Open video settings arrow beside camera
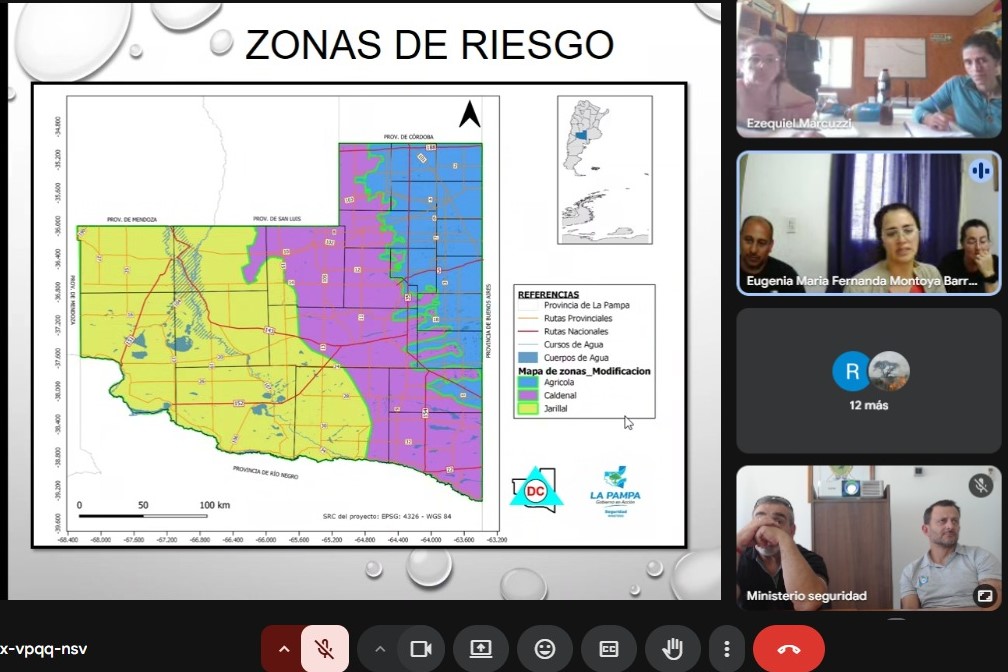The width and height of the screenshot is (1008, 672). coord(380,649)
